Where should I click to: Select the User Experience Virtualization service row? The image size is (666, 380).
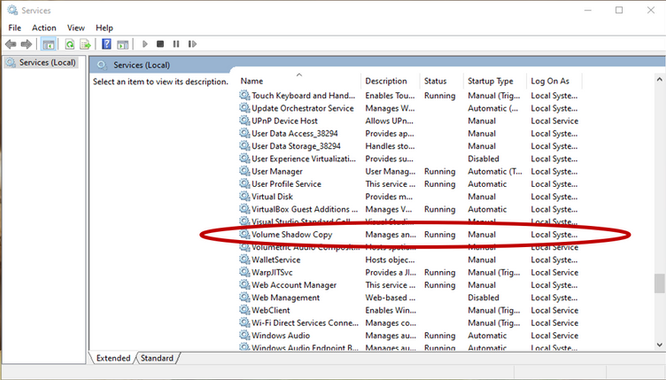pyautogui.click(x=409, y=159)
